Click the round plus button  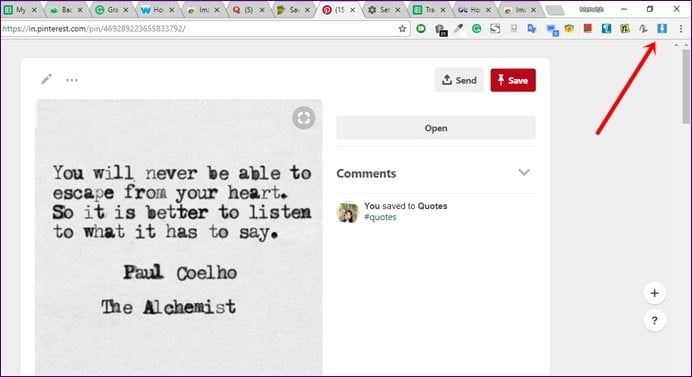(654, 293)
